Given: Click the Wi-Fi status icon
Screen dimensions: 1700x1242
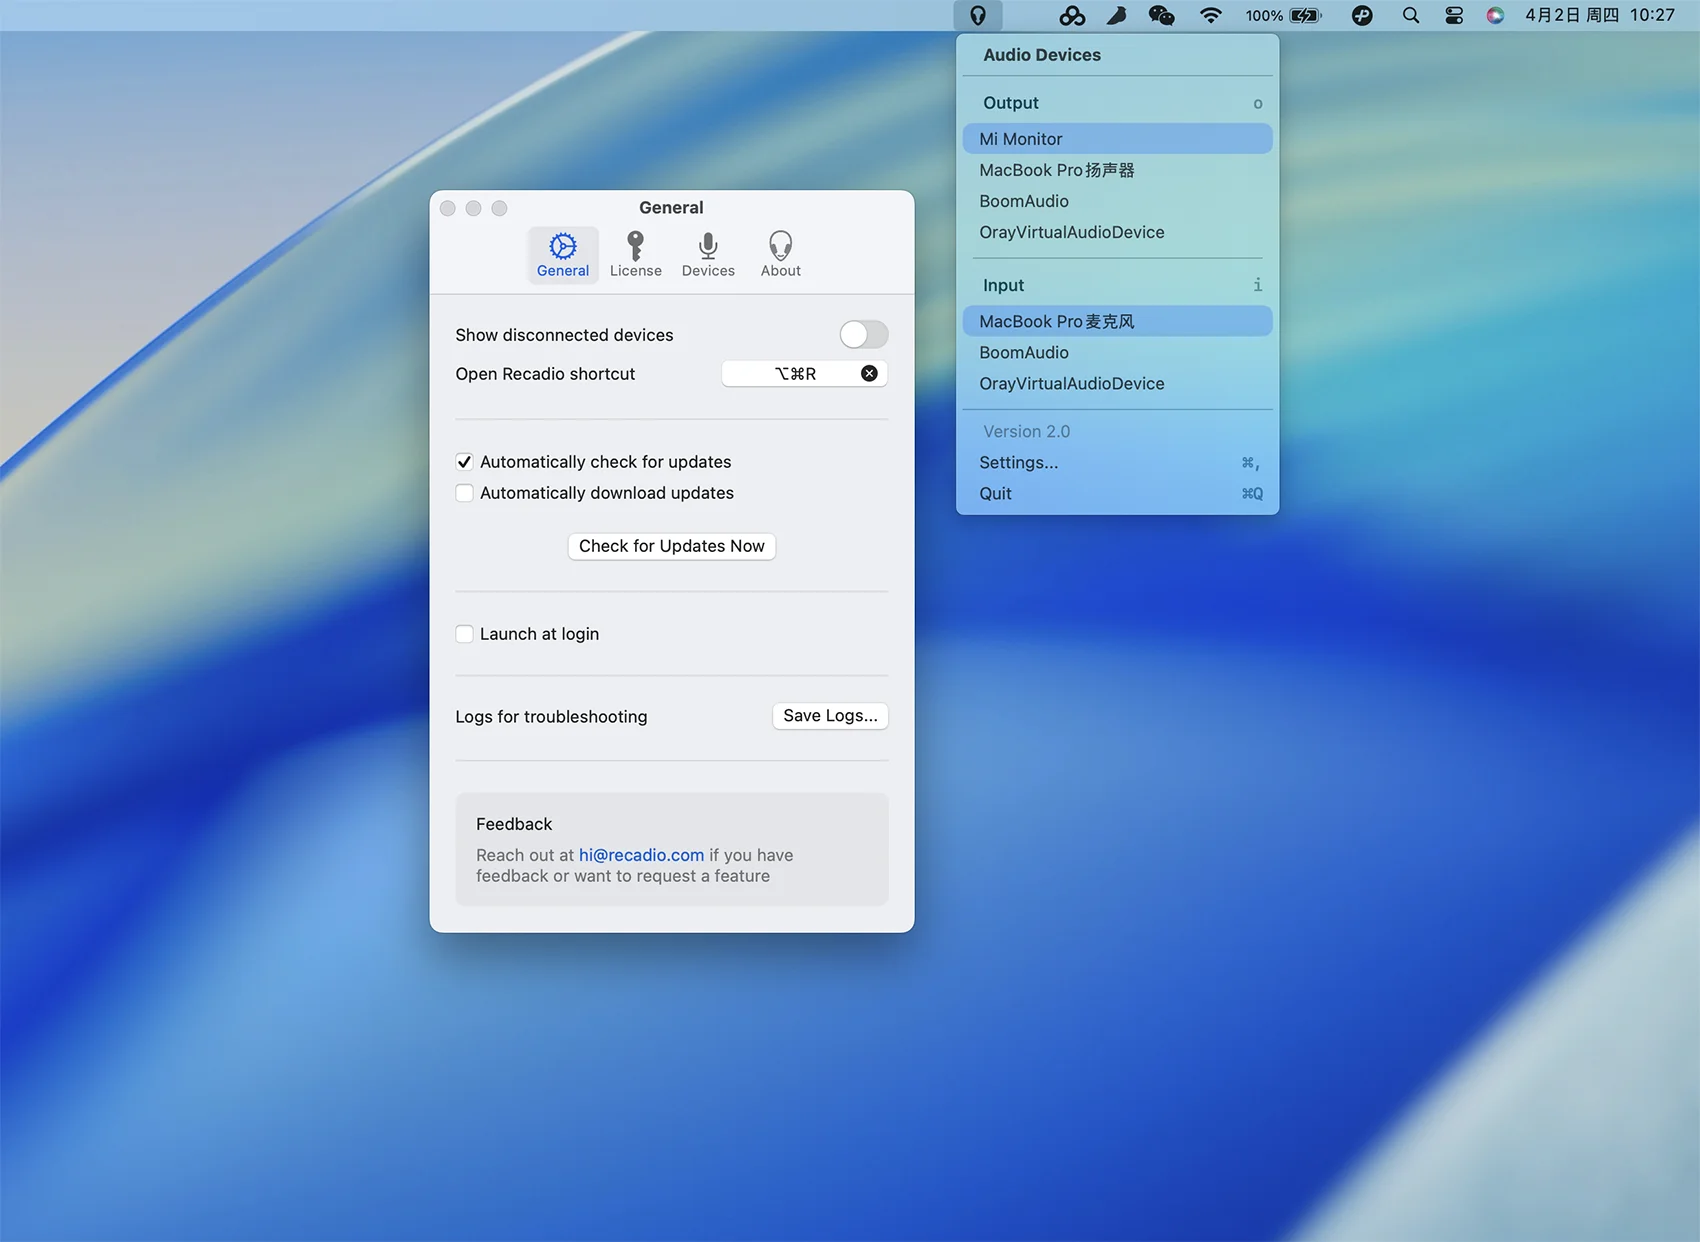Looking at the screenshot, I should click(x=1210, y=15).
